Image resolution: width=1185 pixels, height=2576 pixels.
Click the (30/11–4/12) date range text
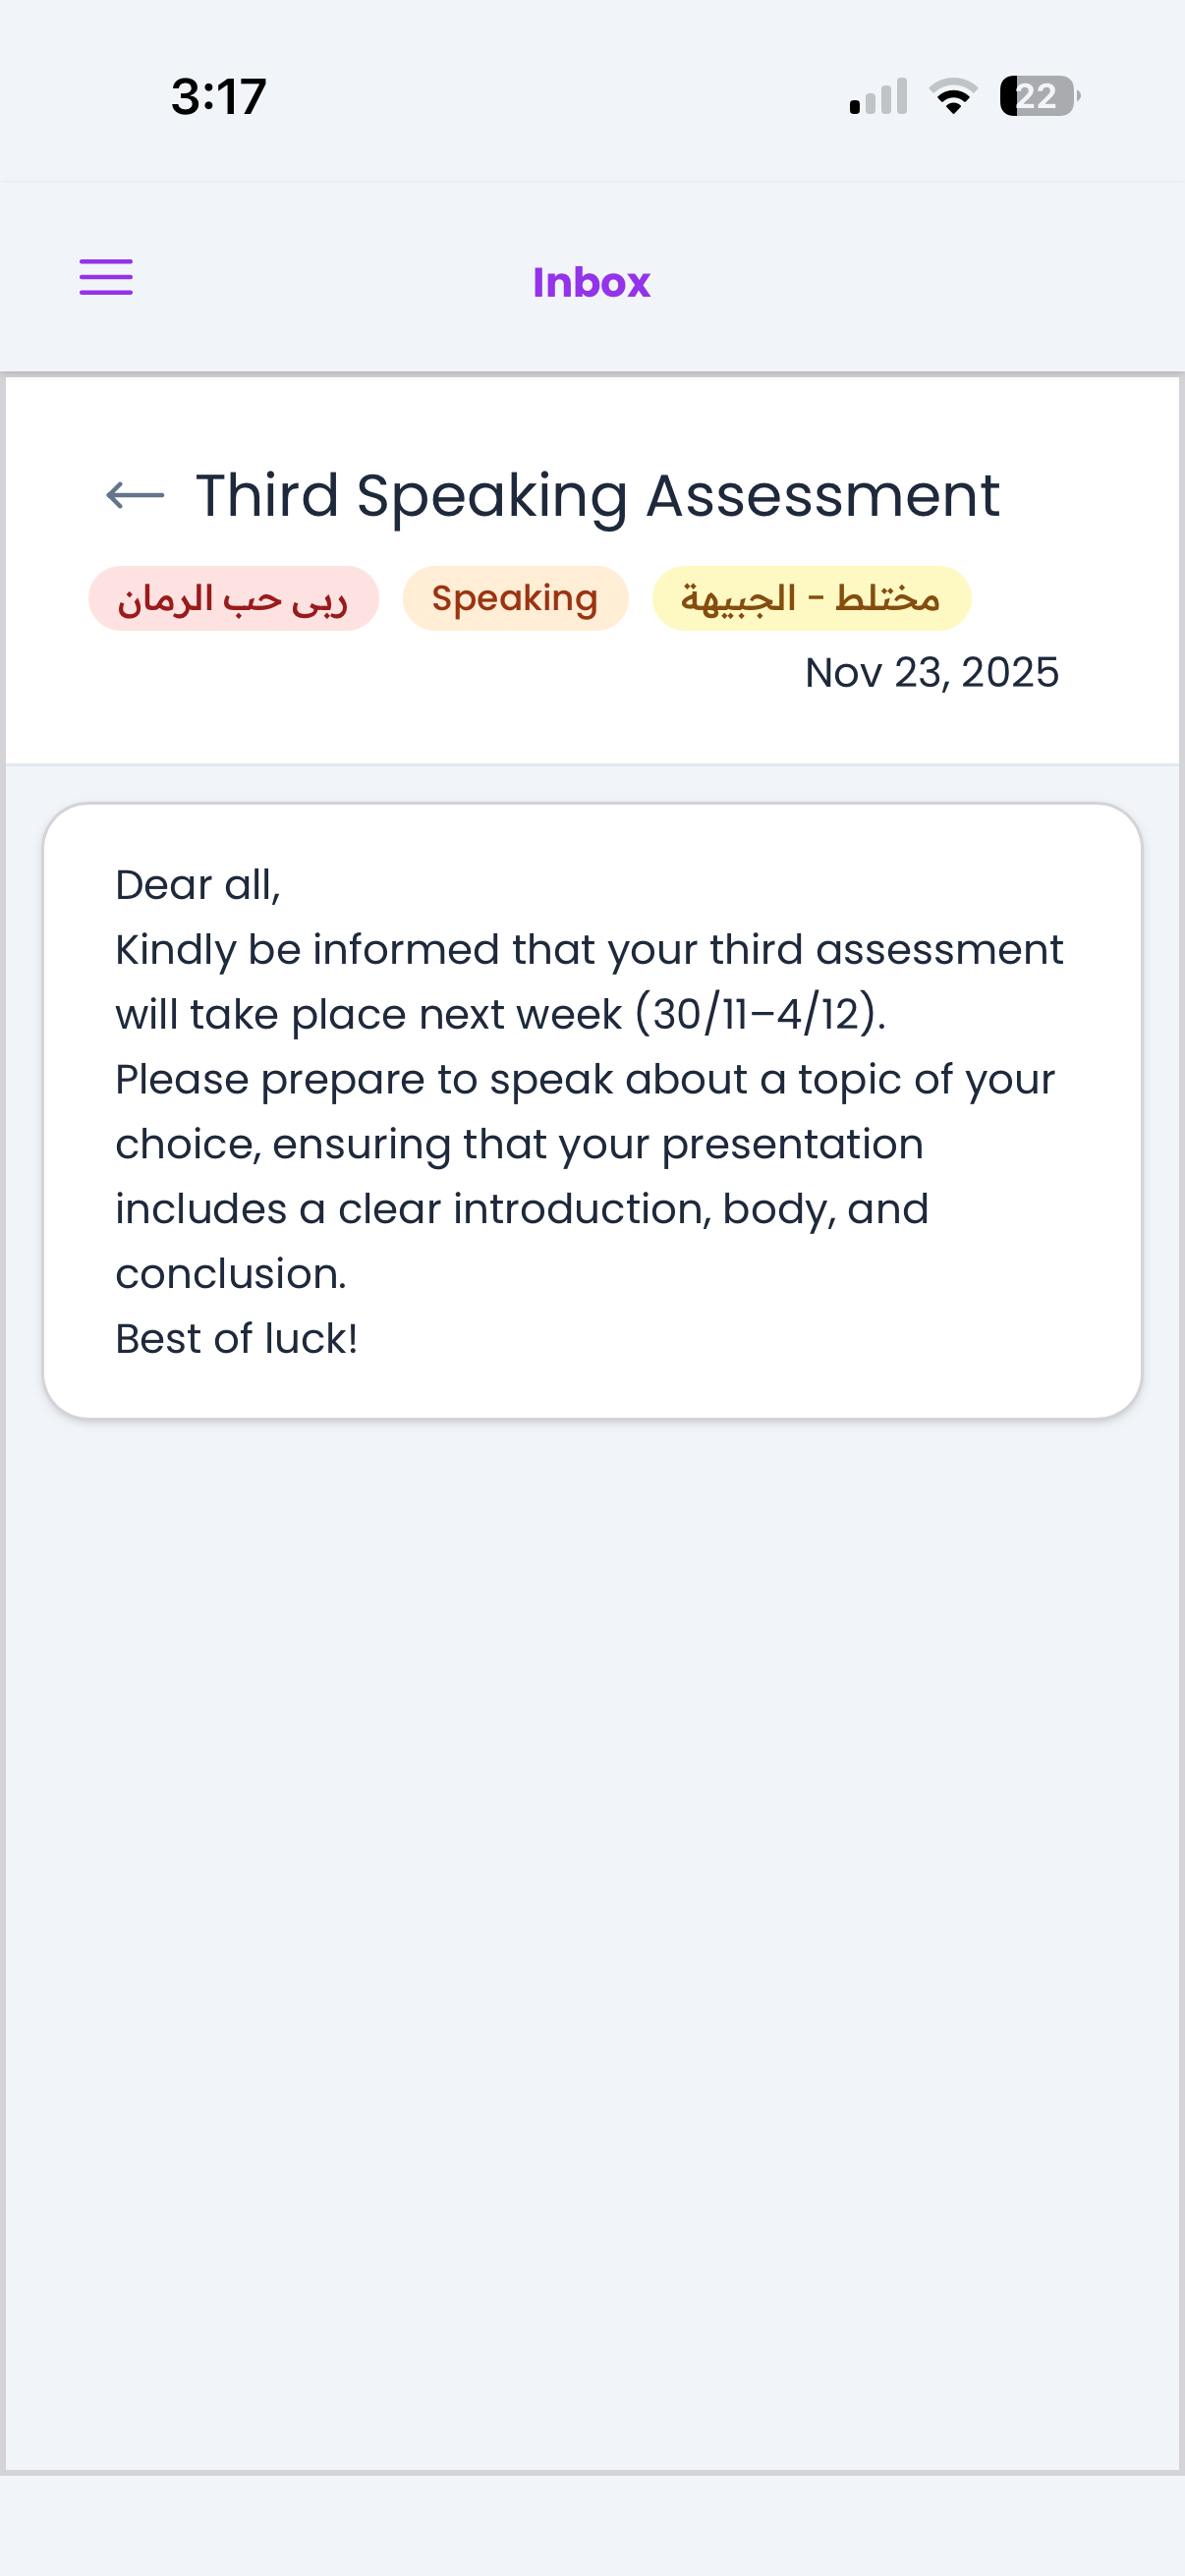[x=760, y=1015]
